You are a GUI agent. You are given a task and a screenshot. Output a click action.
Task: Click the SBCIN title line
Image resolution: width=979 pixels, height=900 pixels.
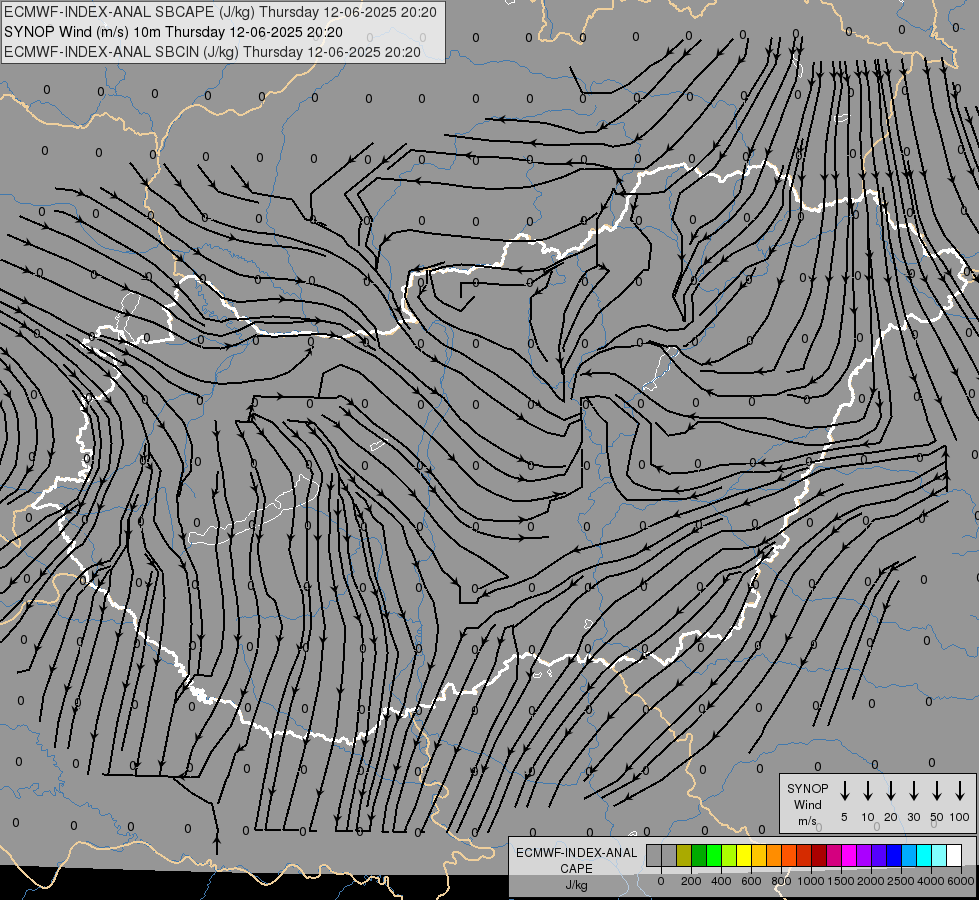click(x=212, y=52)
